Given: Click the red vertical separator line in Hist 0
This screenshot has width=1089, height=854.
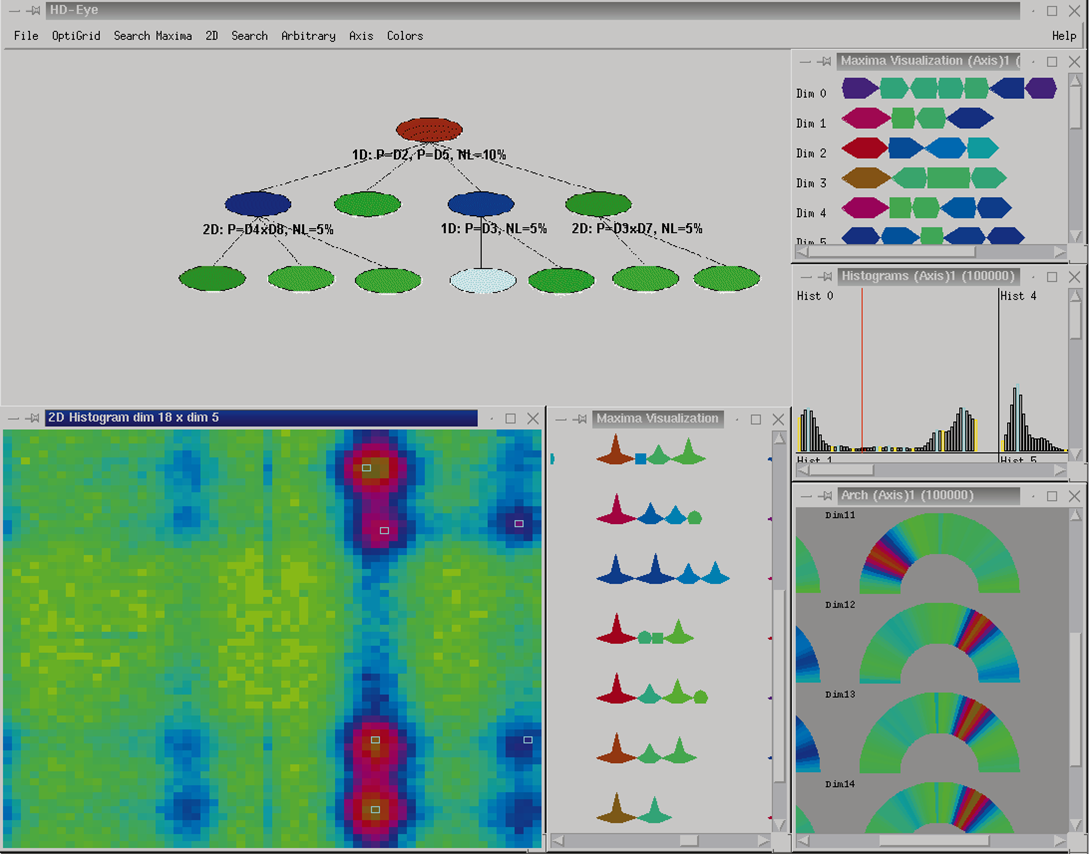Looking at the screenshot, I should click(x=862, y=371).
